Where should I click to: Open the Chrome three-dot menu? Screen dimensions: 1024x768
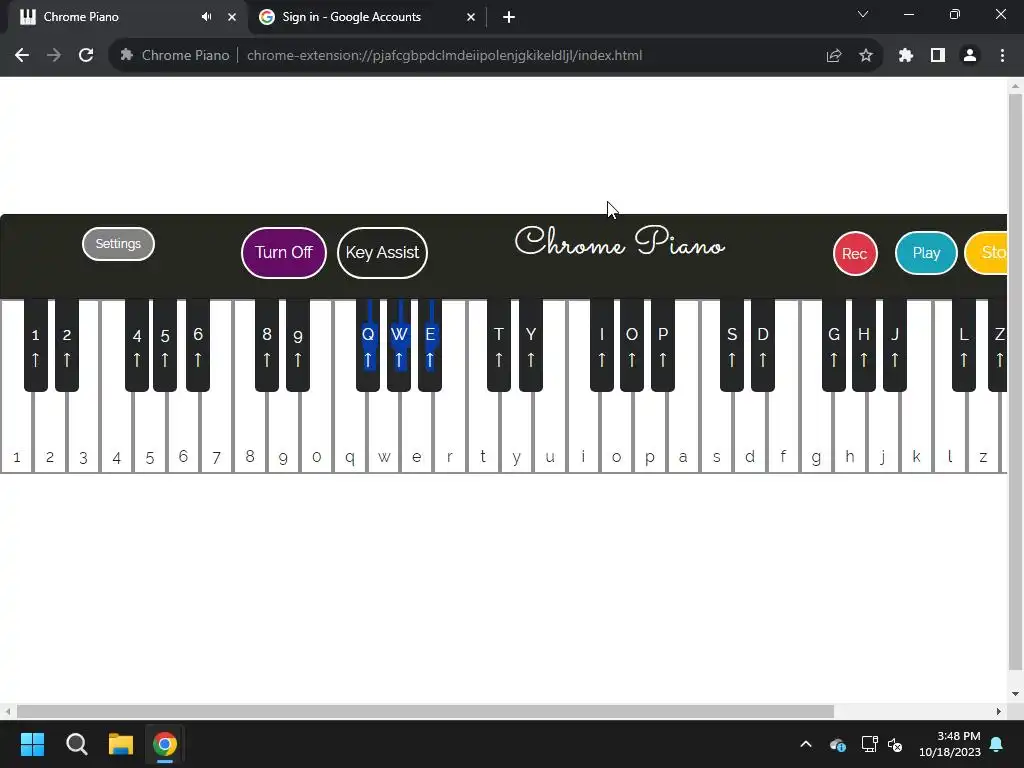click(x=1002, y=56)
